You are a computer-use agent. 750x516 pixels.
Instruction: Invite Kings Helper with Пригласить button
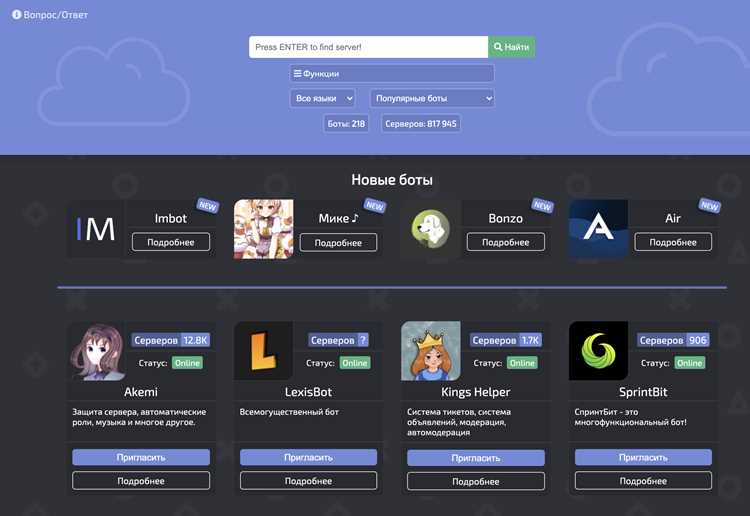coord(476,458)
